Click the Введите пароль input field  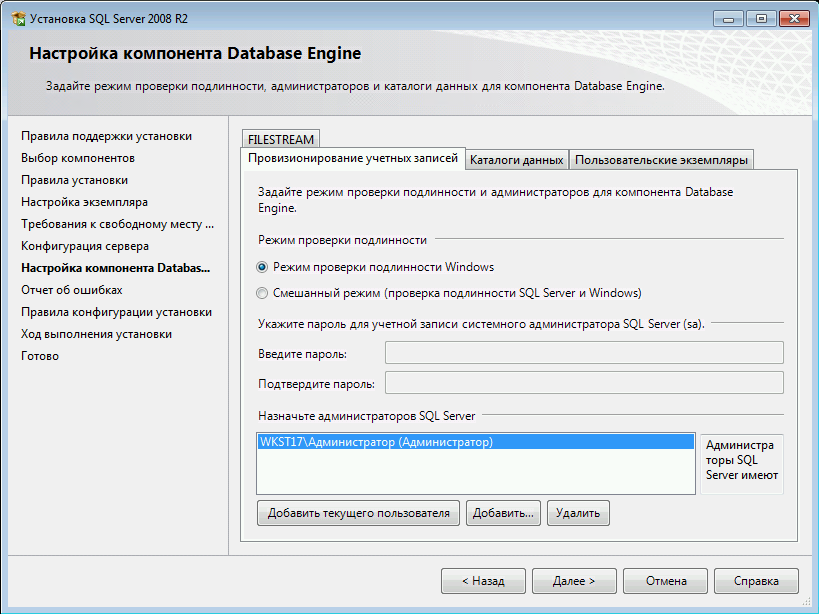[584, 352]
